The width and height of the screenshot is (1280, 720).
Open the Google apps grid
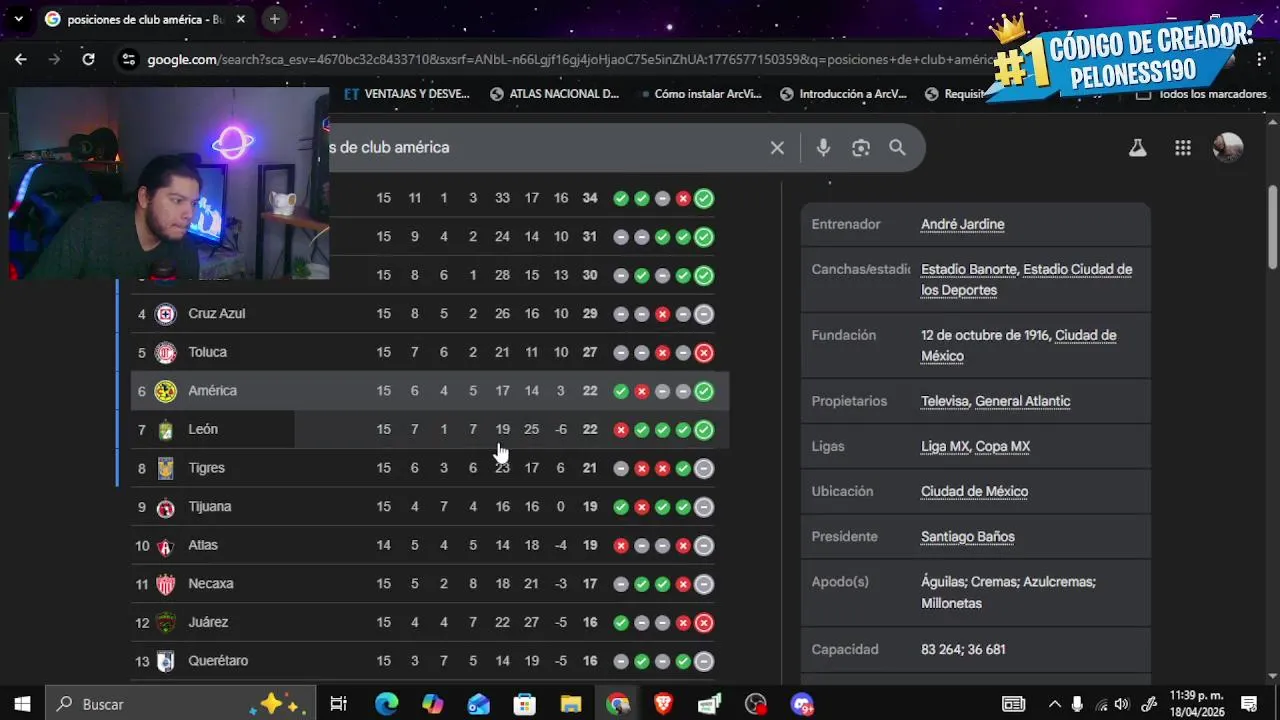pyautogui.click(x=1183, y=148)
